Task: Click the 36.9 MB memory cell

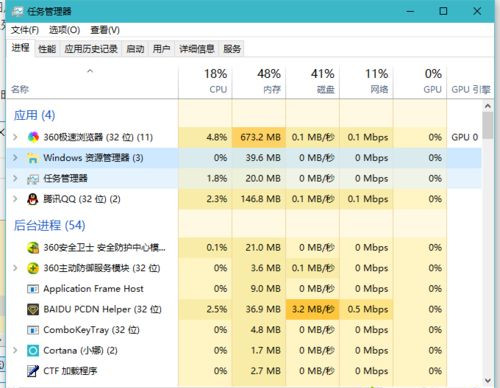Action: 259,309
